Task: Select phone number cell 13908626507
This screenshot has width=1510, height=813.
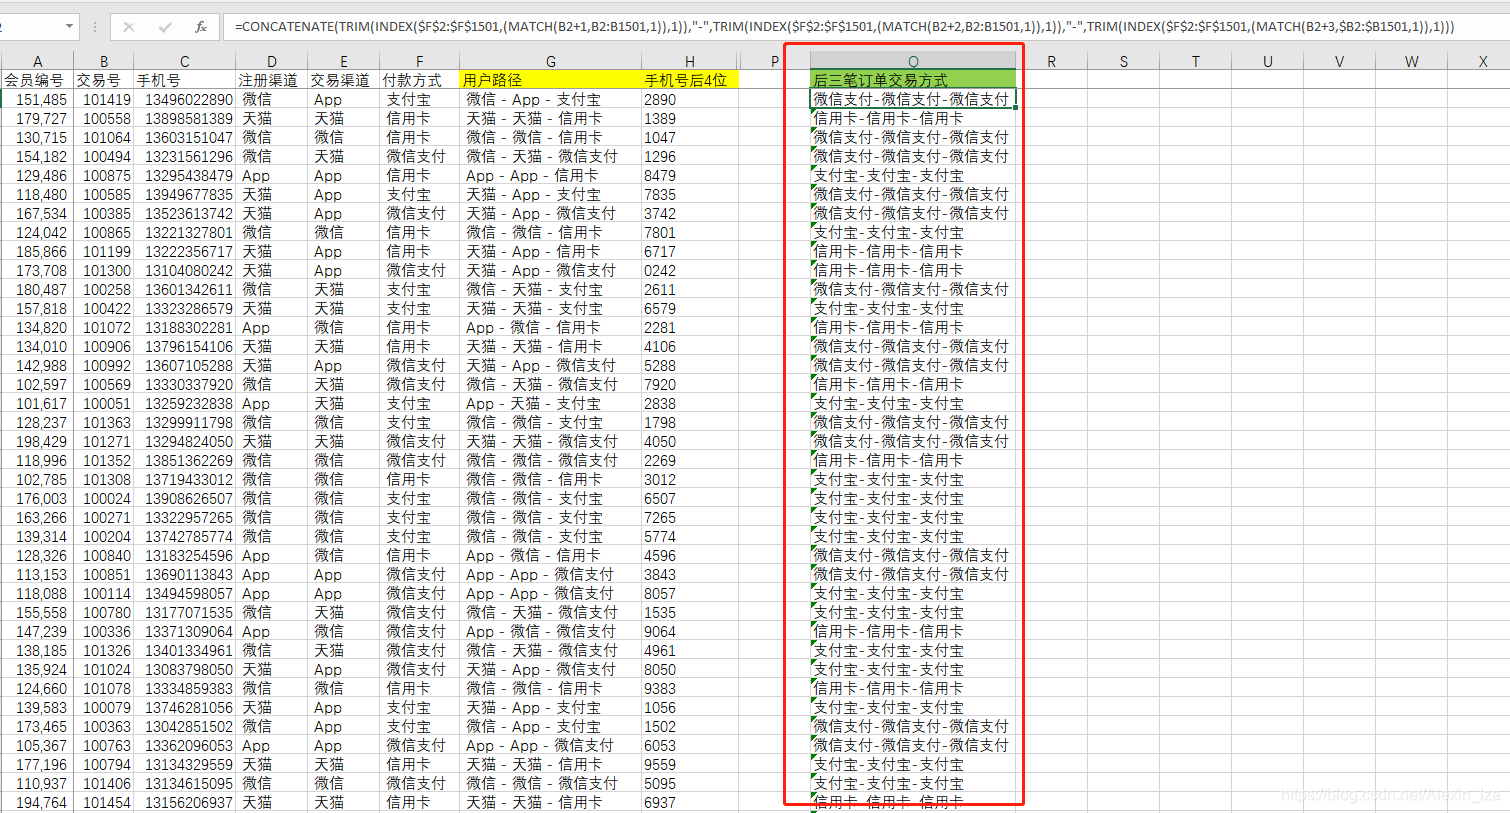Action: 185,498
